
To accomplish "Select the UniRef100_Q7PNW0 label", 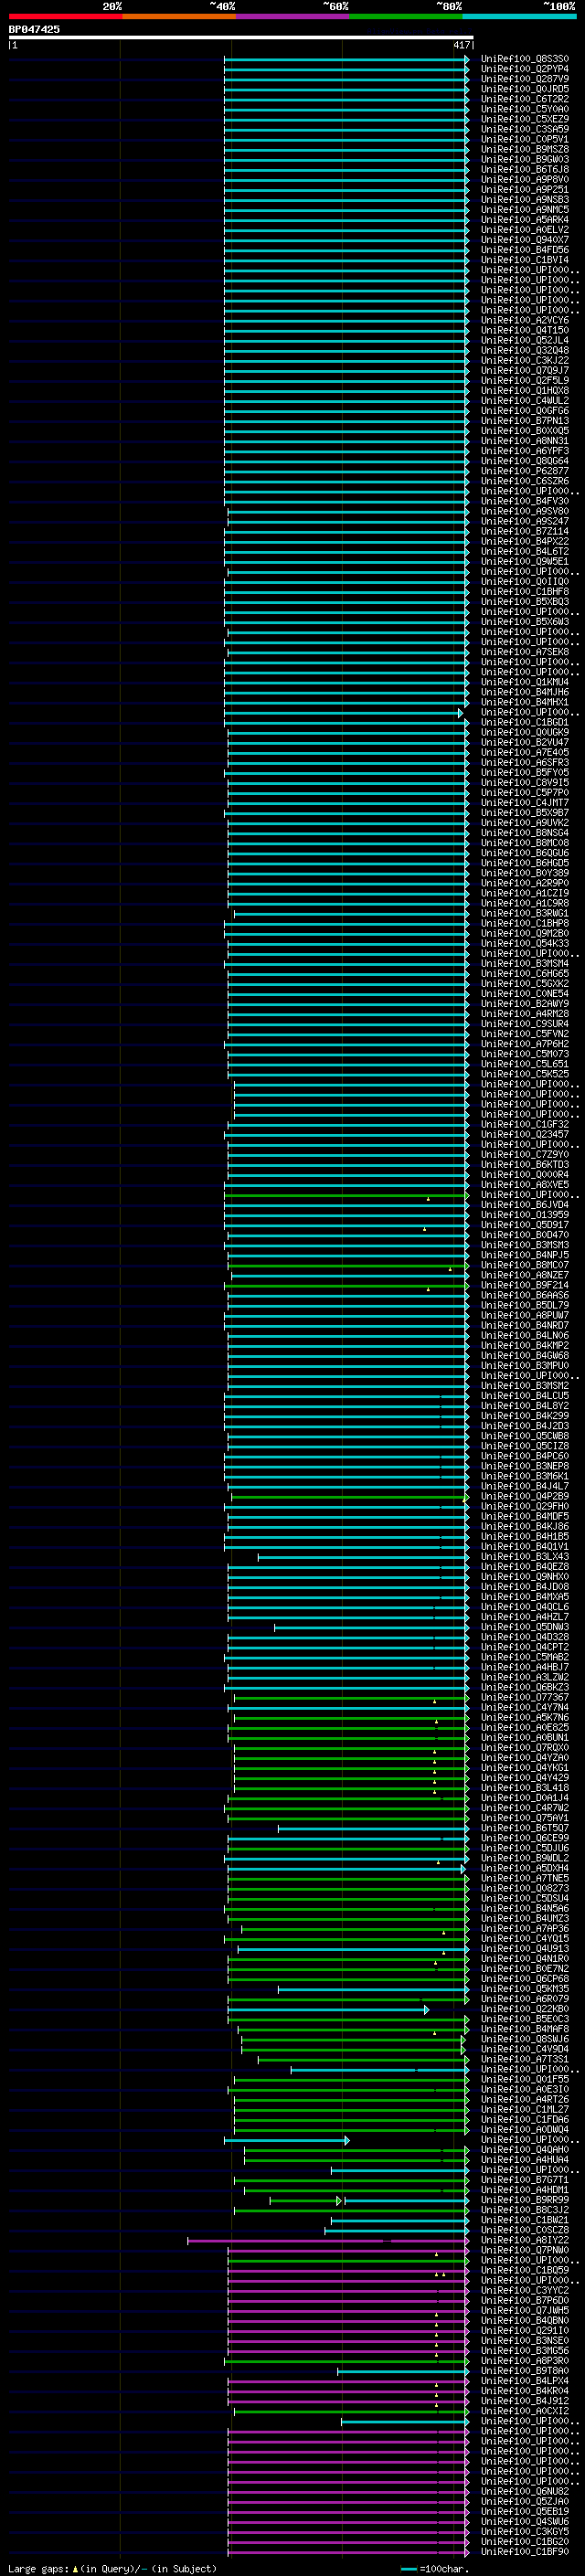I will click(x=524, y=2250).
